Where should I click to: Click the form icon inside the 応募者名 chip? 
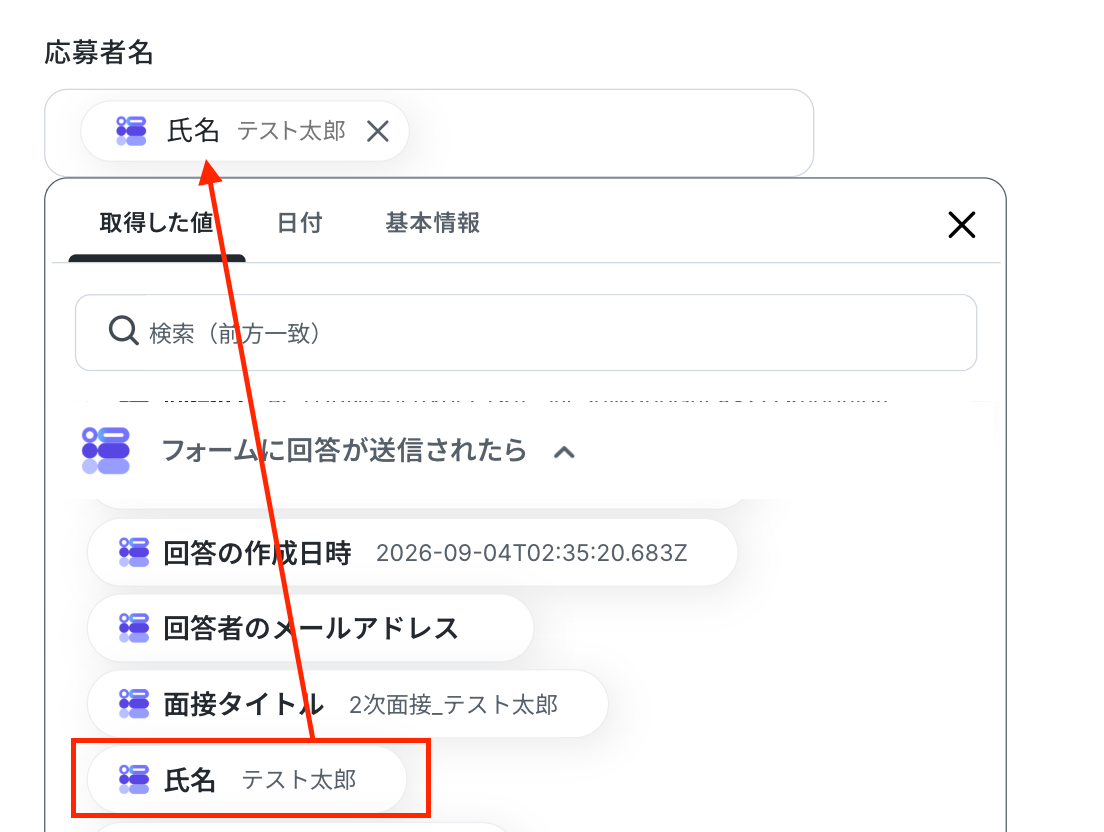pyautogui.click(x=131, y=131)
